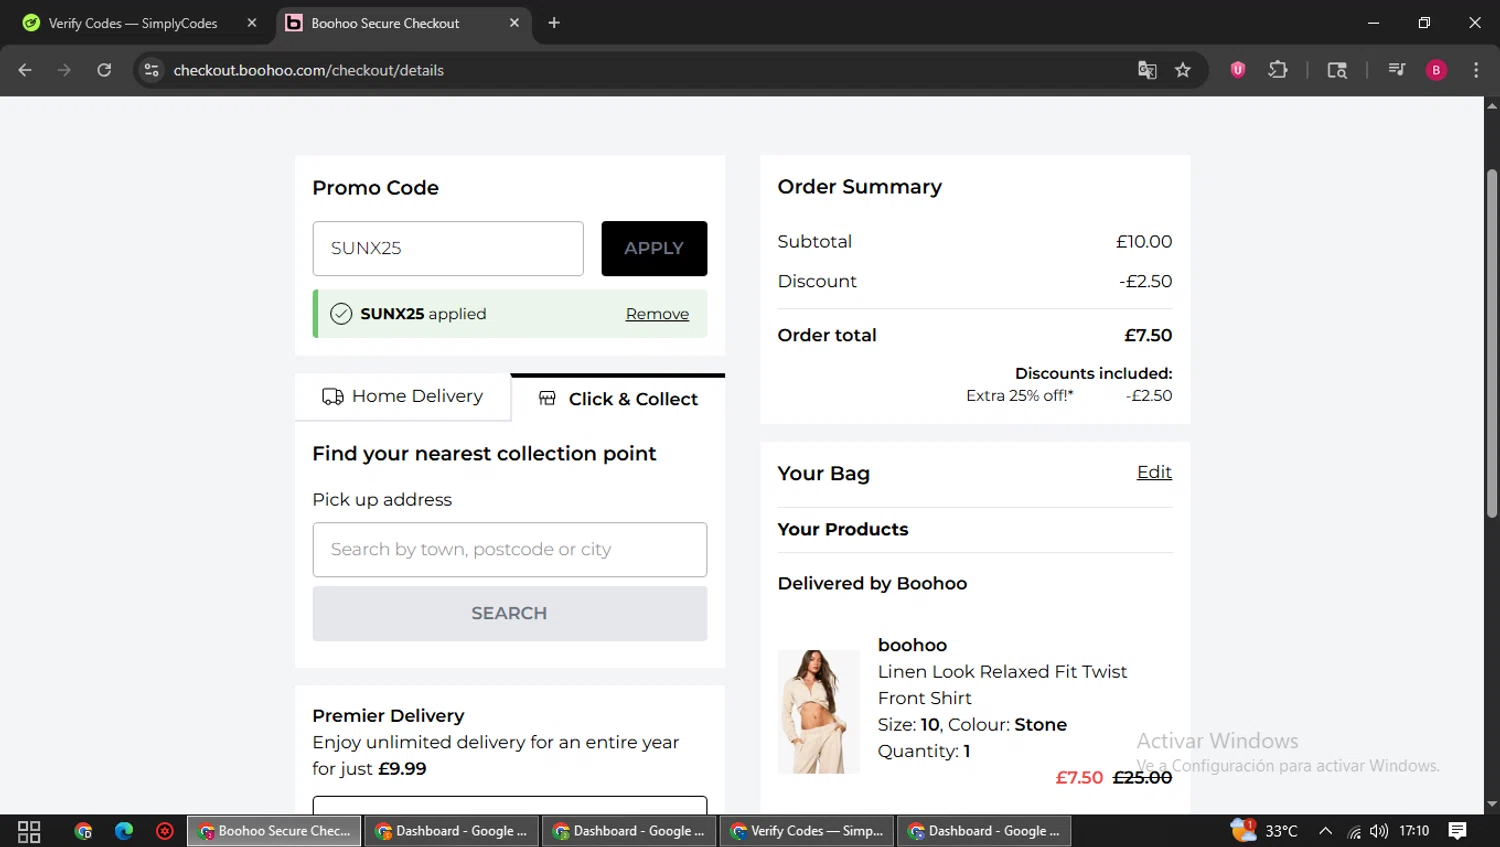
Task: Click the address bar URL
Action: pyautogui.click(x=309, y=70)
